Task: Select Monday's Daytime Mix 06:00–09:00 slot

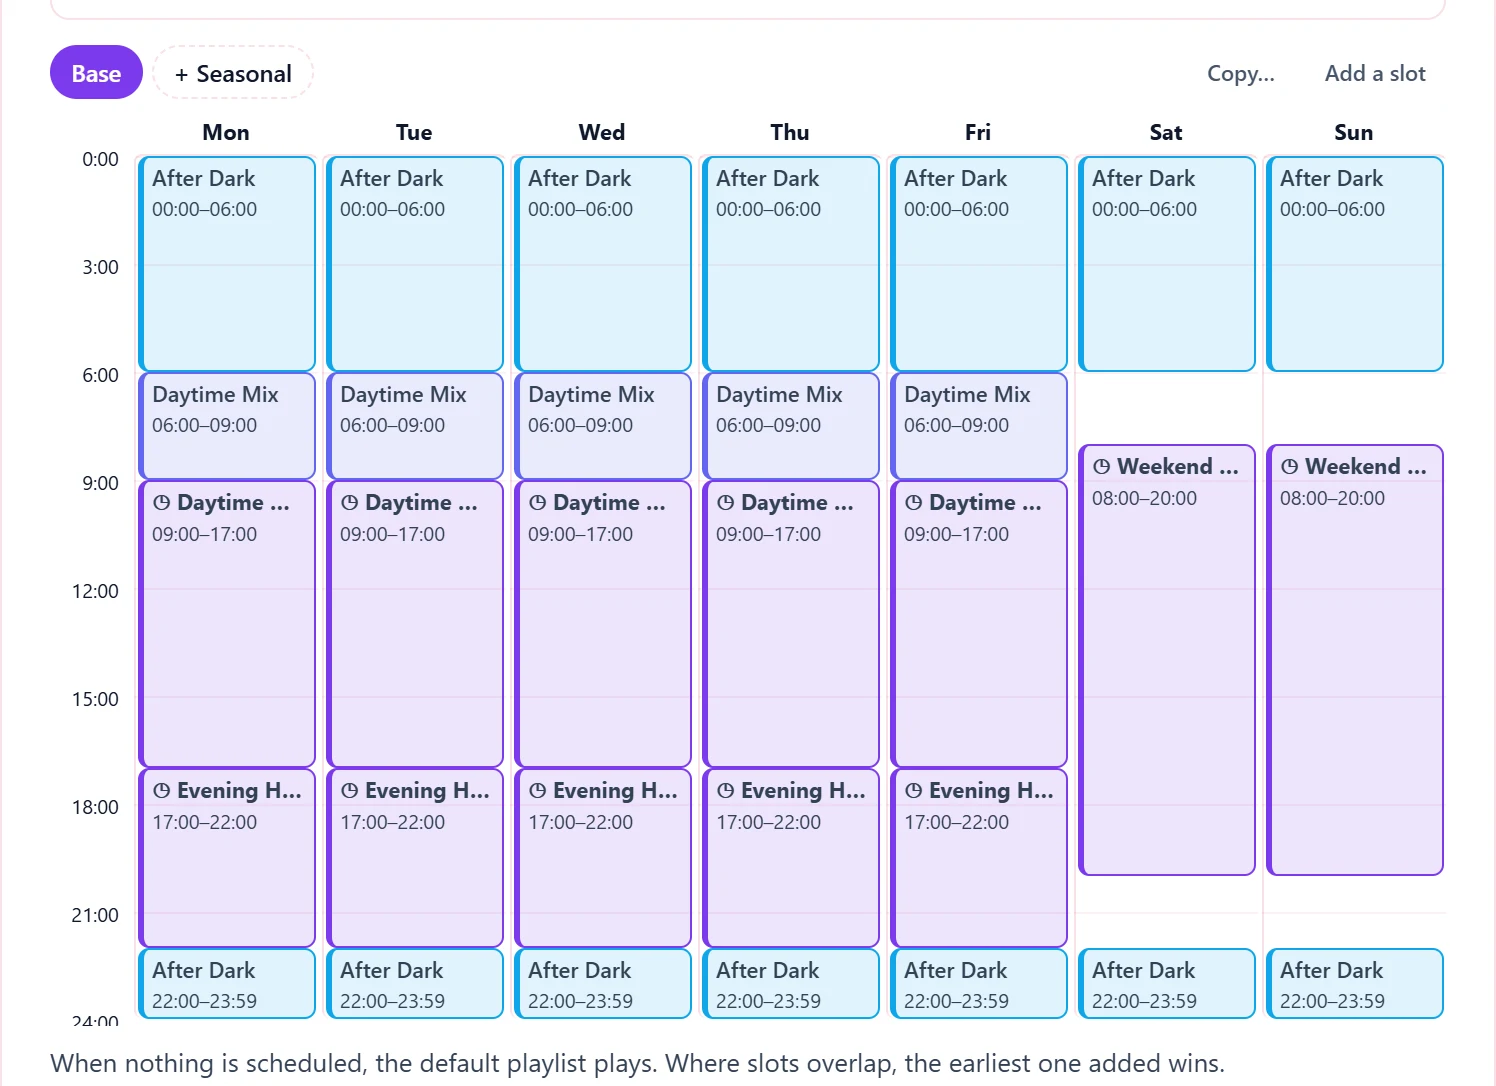Action: pyautogui.click(x=227, y=426)
